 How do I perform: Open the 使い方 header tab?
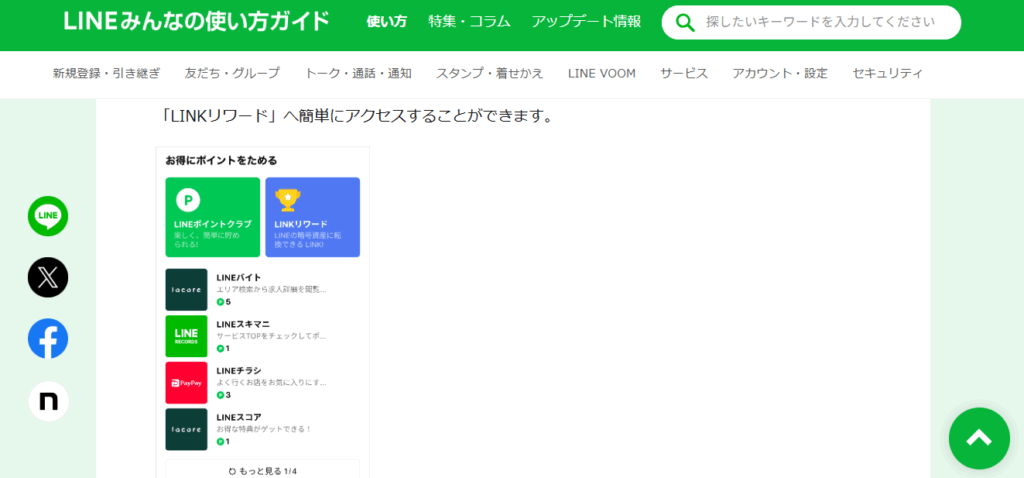click(387, 22)
